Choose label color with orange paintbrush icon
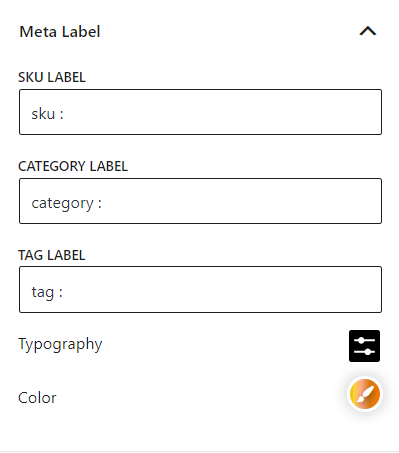This screenshot has height=453, width=399. 365,394
